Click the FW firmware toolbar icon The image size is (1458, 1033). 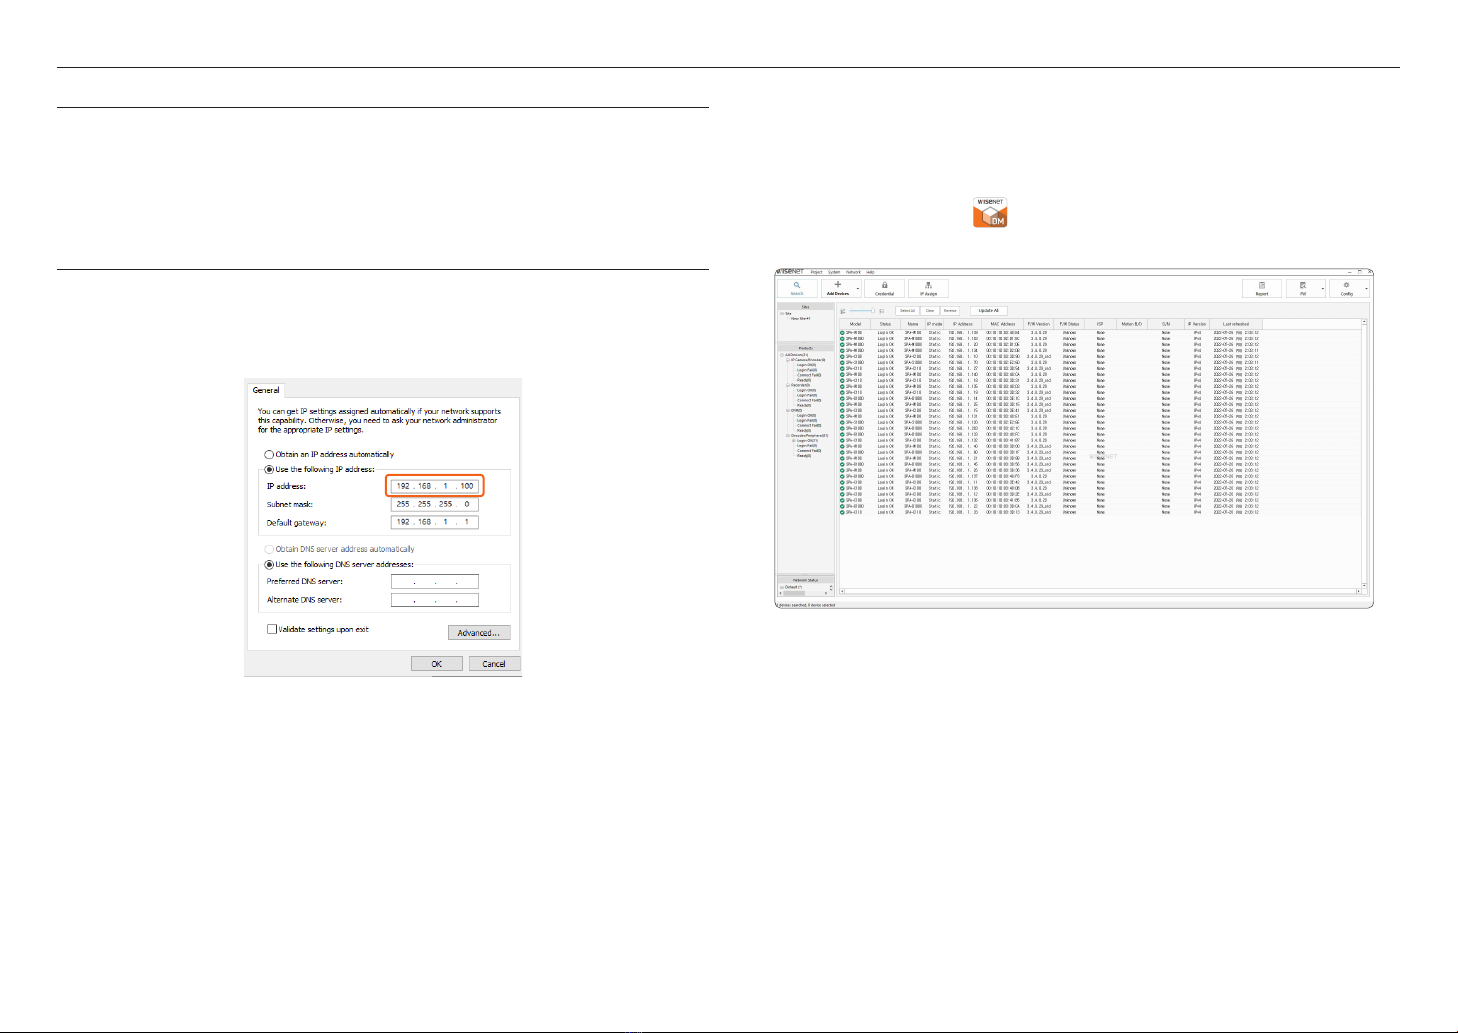(1303, 285)
